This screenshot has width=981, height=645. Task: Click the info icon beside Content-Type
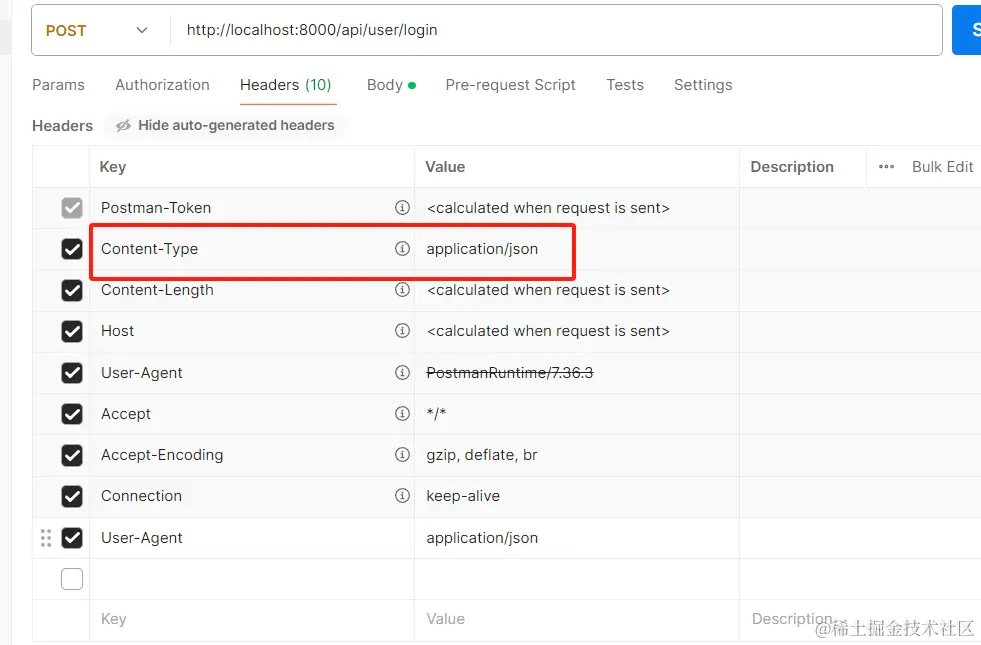[x=402, y=249]
